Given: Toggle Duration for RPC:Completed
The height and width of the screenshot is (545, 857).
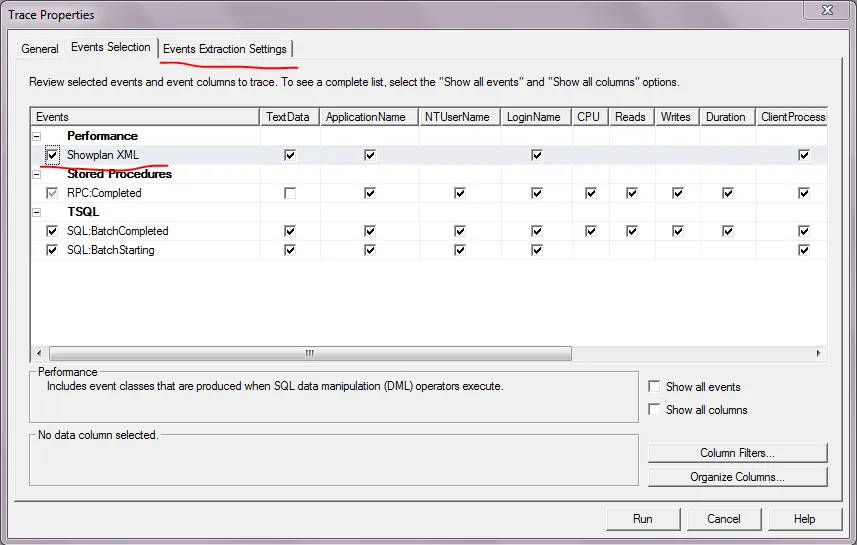Looking at the screenshot, I should (x=727, y=193).
